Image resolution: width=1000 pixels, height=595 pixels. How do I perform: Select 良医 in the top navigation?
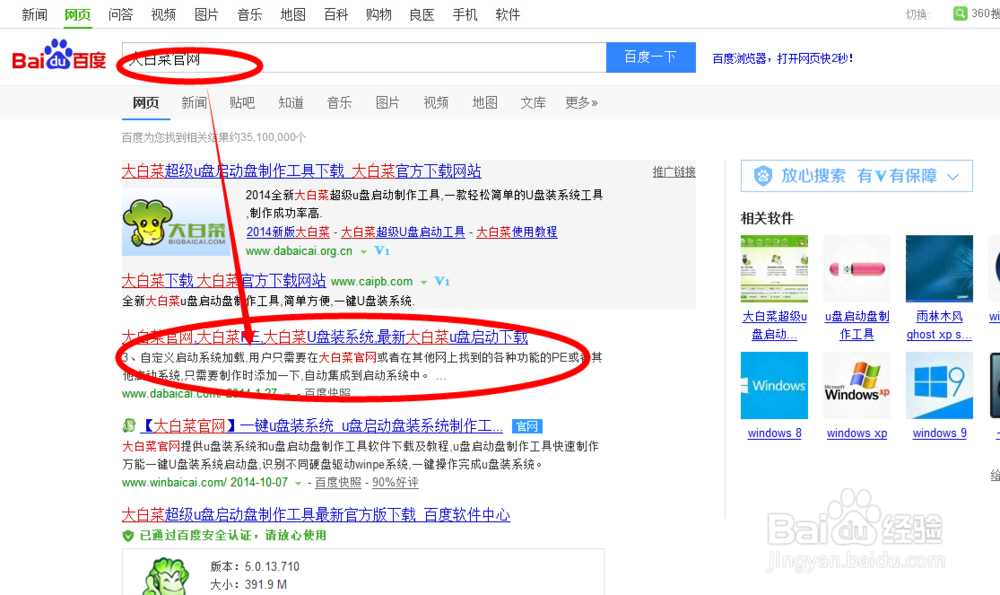(x=422, y=14)
